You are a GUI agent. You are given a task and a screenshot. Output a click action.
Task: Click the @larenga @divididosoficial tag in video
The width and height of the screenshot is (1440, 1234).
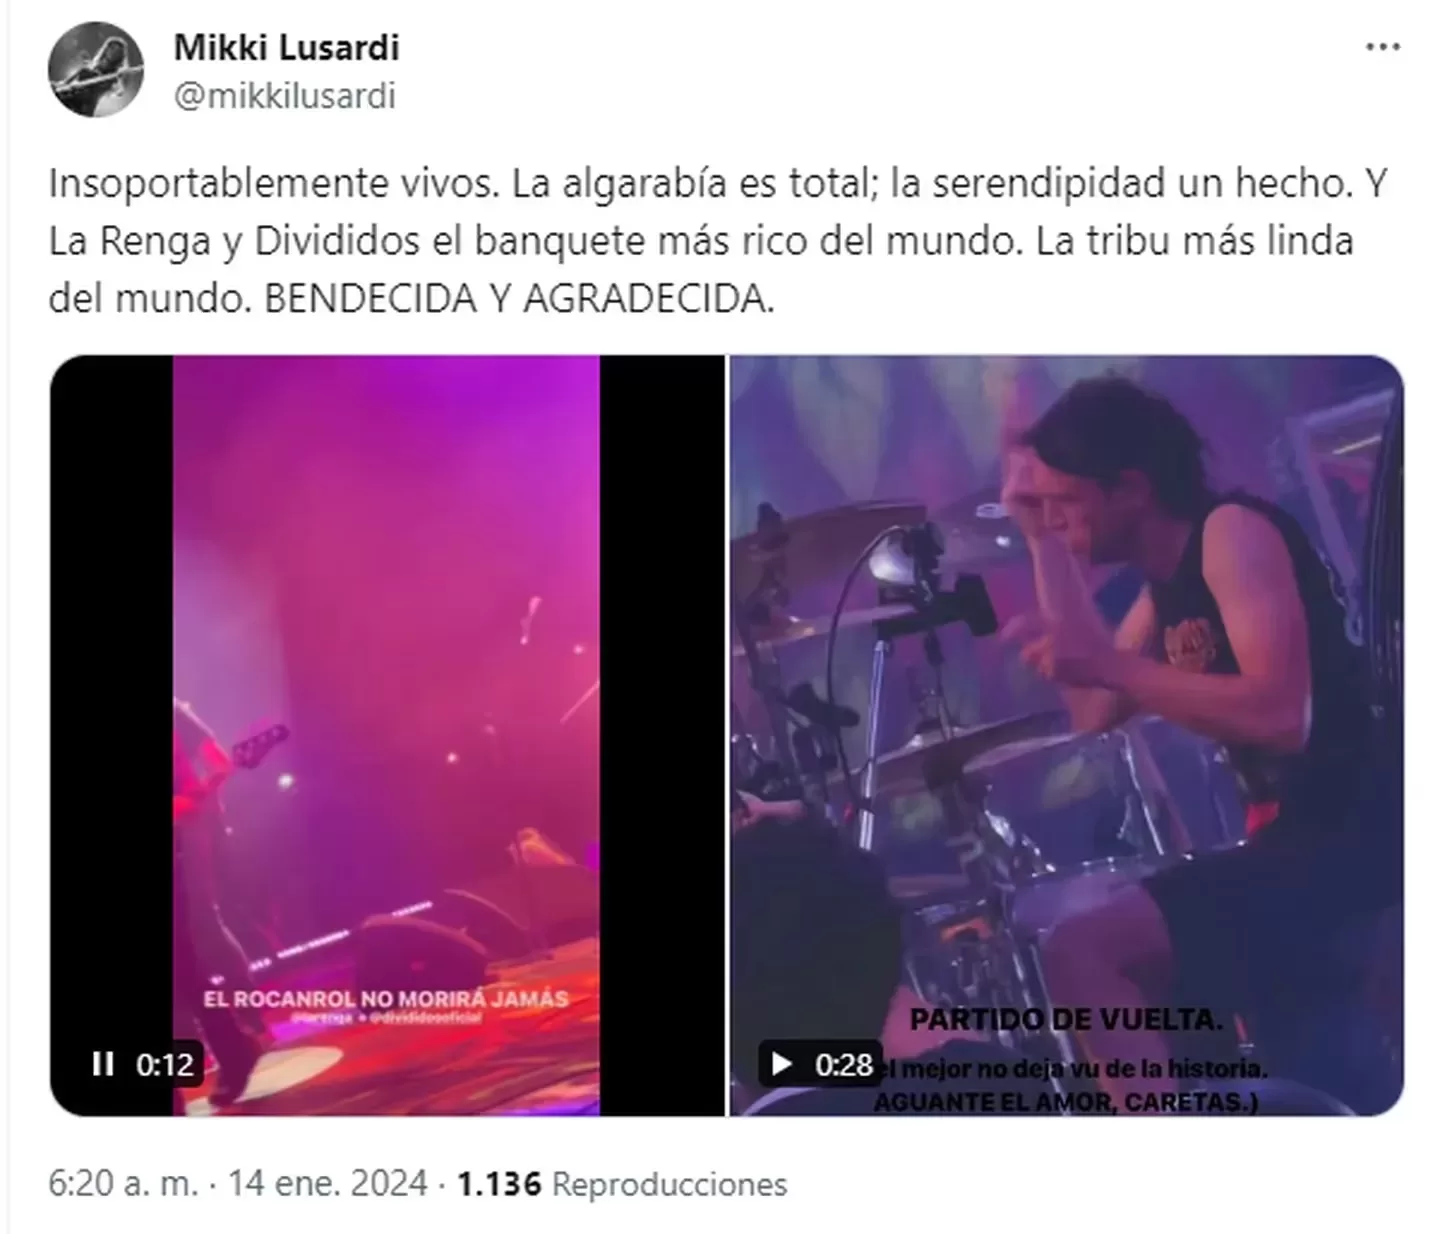tap(385, 1017)
